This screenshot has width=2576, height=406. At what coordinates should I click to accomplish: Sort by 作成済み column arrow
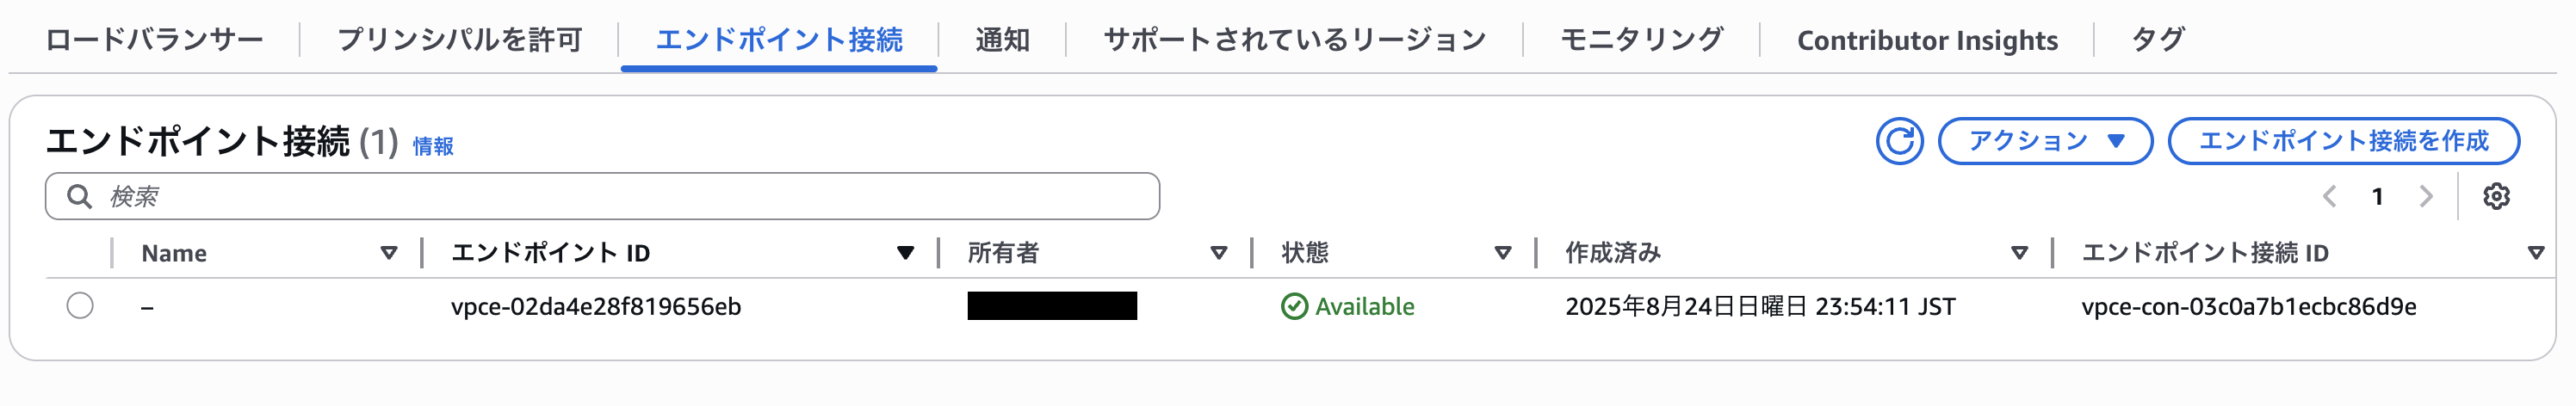click(2019, 253)
